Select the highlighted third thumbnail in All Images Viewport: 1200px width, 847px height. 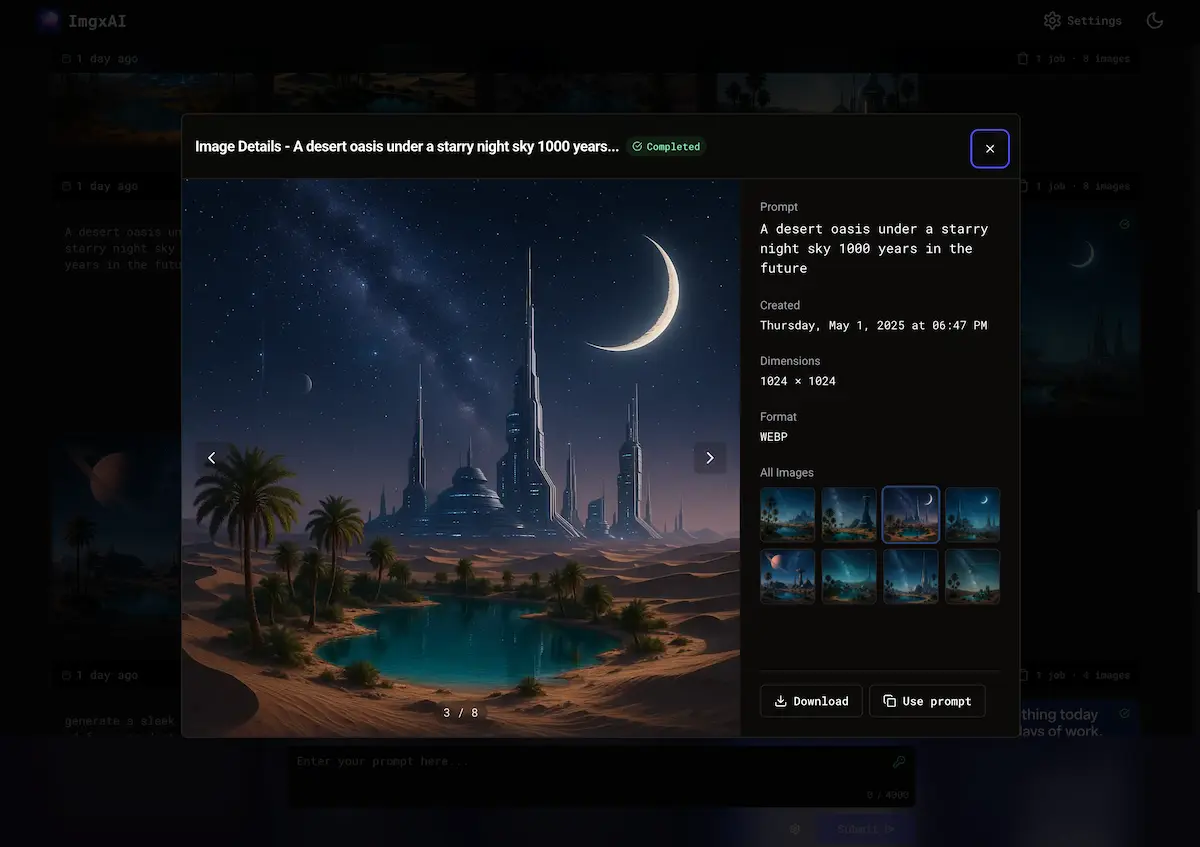pos(911,515)
